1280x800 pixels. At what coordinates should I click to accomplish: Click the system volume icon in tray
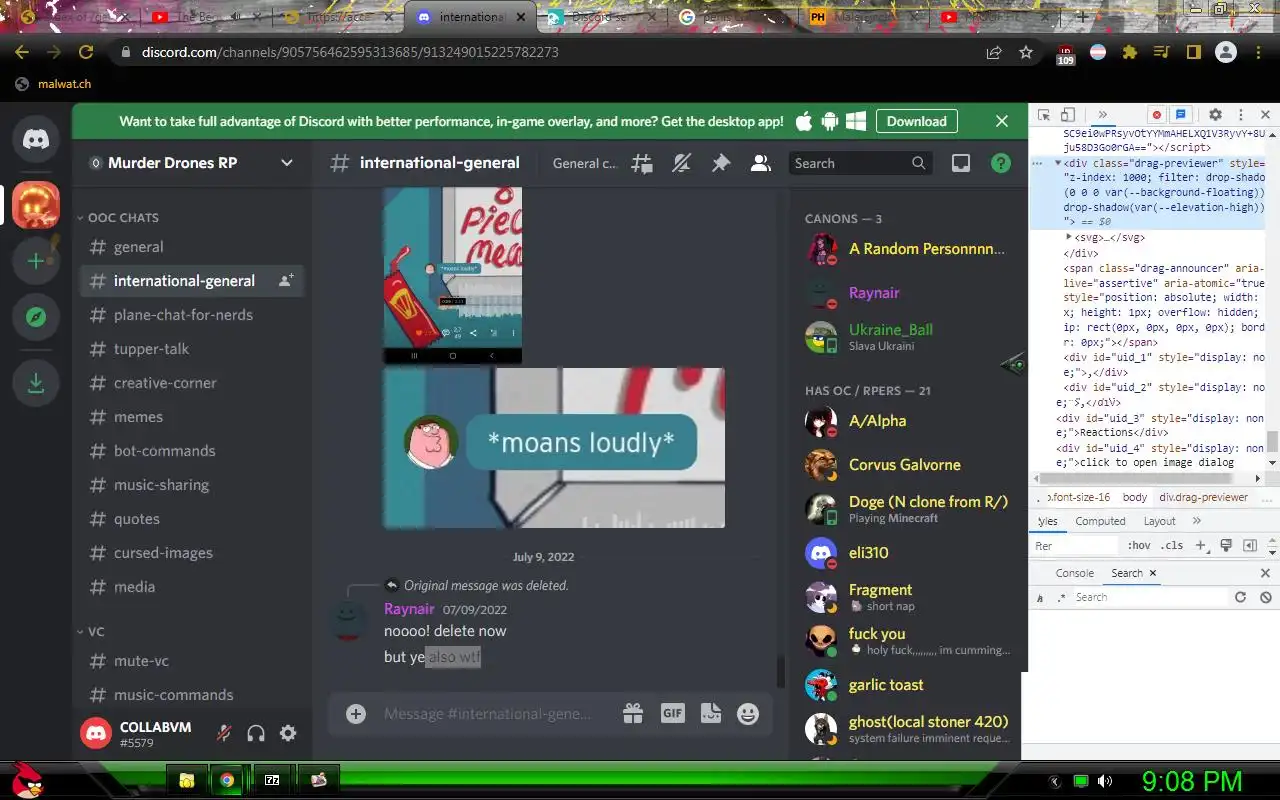pos(1104,781)
